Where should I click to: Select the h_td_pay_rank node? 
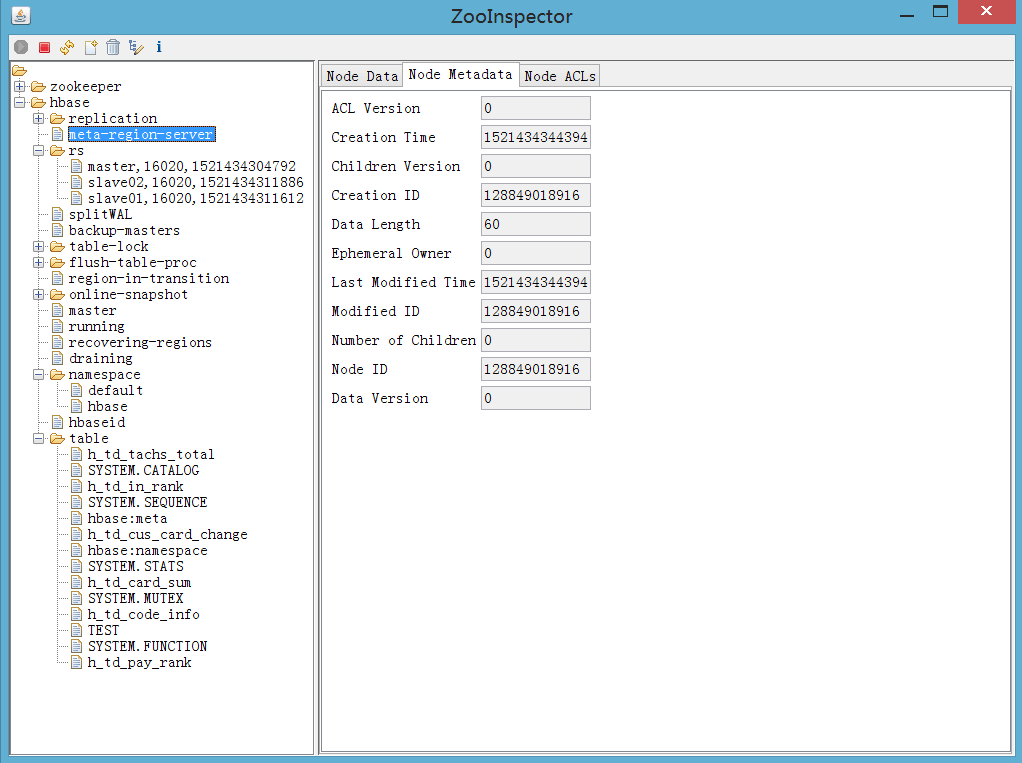tap(139, 663)
